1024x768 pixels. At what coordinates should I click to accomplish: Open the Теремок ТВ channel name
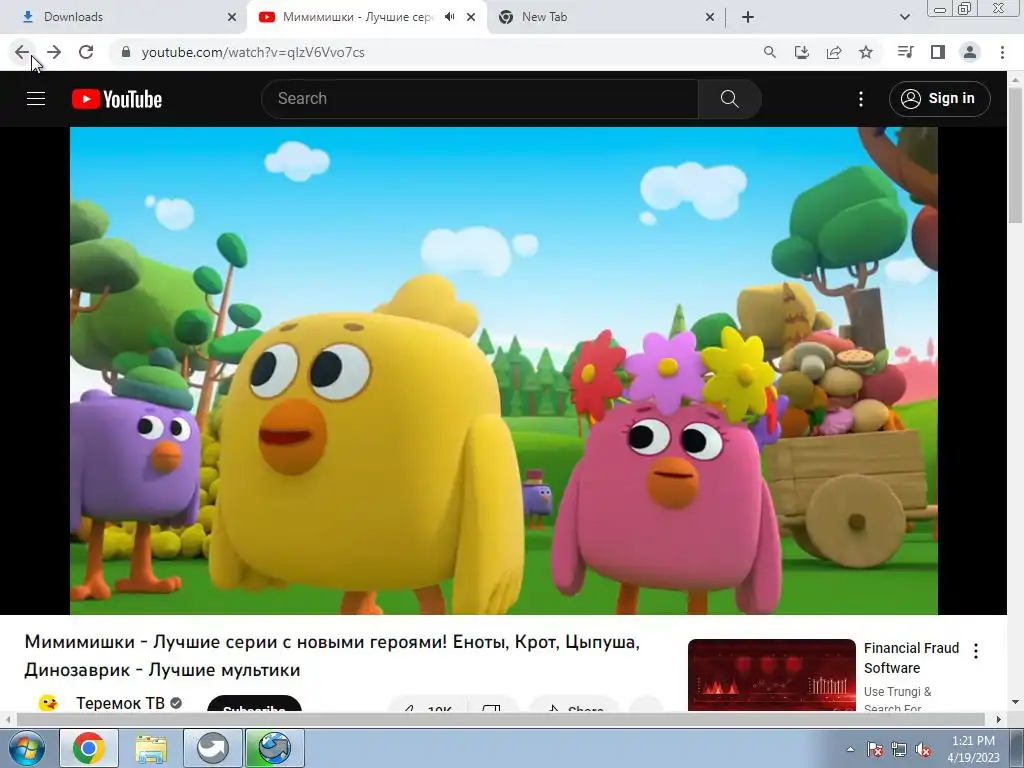[120, 703]
